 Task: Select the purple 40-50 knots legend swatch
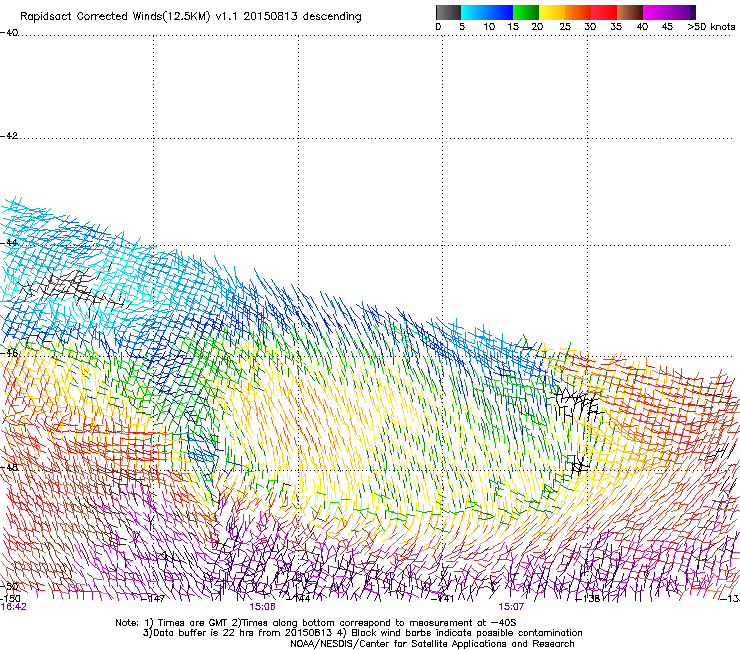[x=669, y=12]
